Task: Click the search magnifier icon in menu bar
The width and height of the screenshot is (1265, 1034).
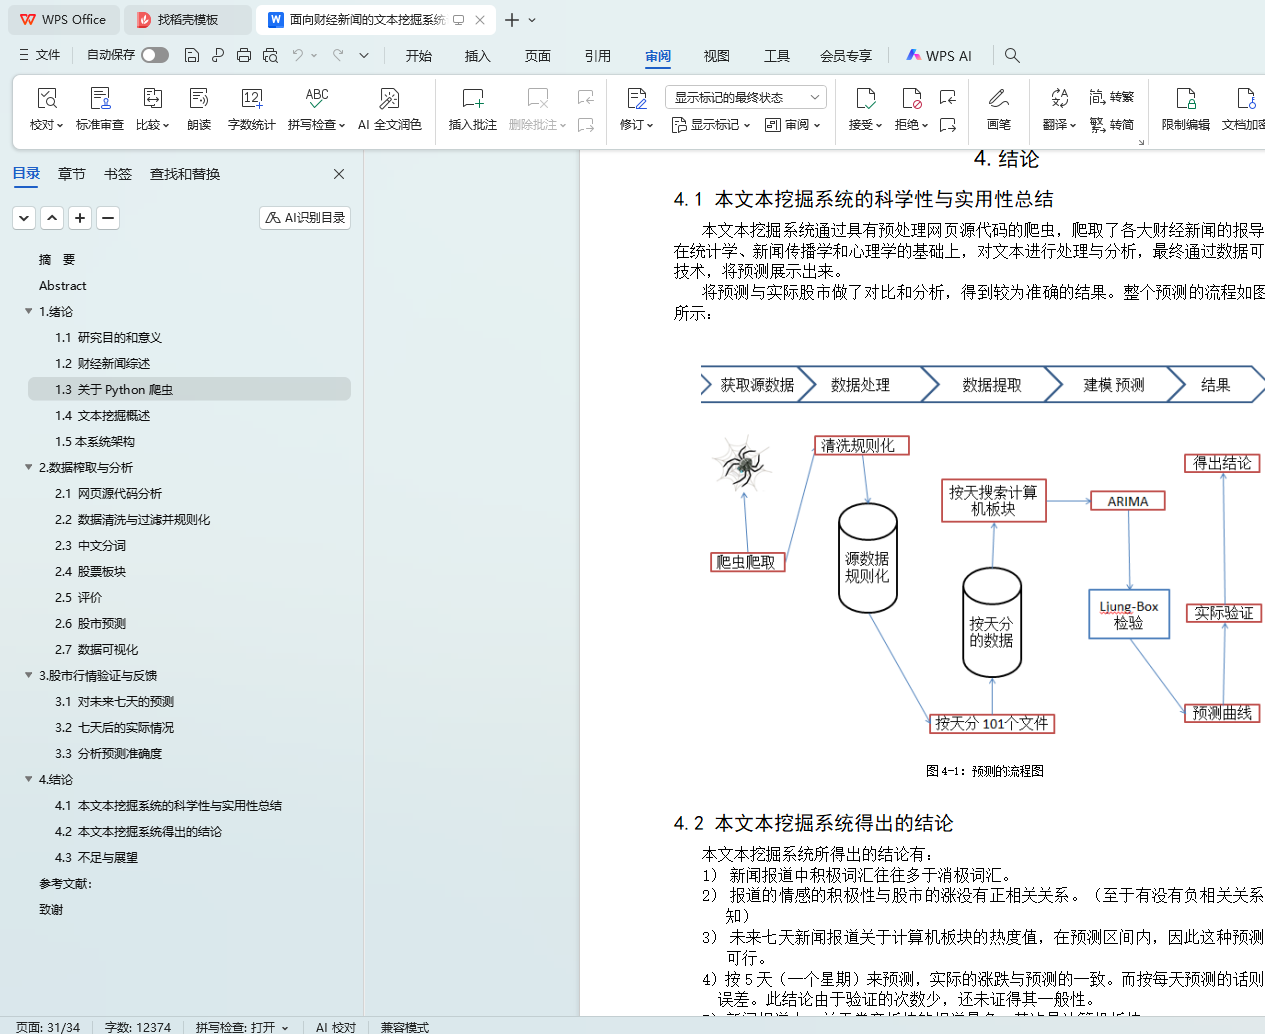Action: pyautogui.click(x=1012, y=56)
